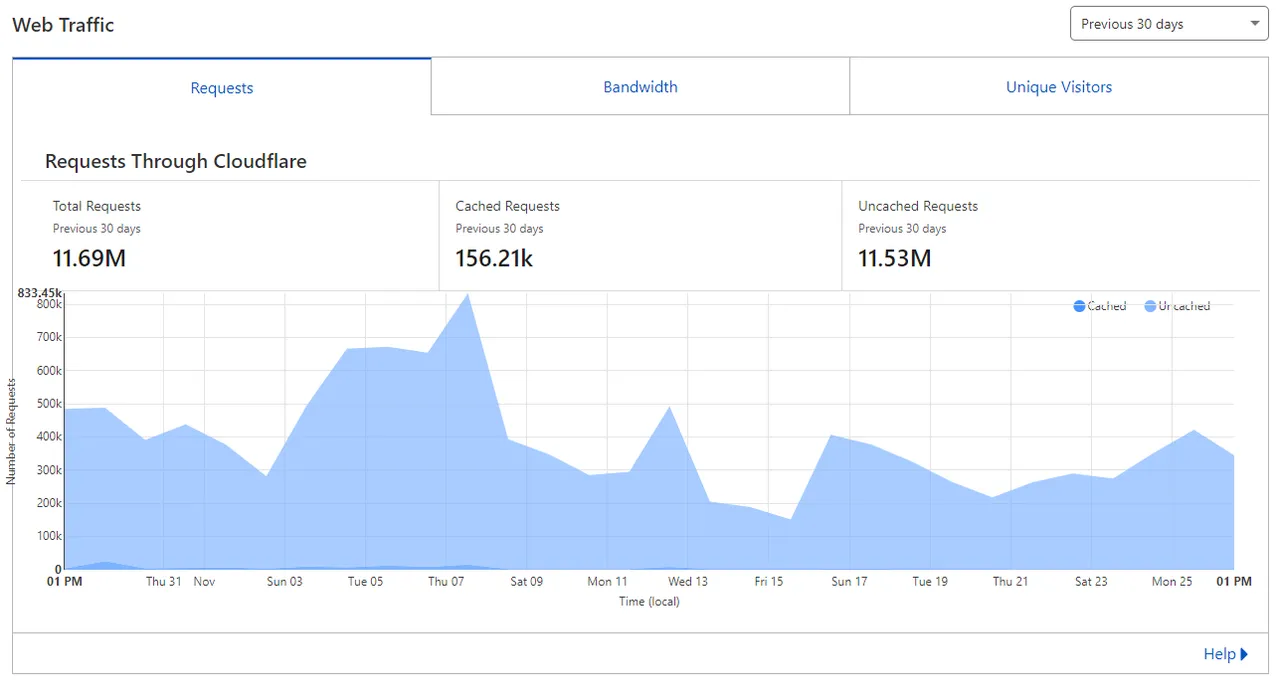The width and height of the screenshot is (1280, 681).
Task: Open the Previous 30 days dropdown arrow
Action: (1255, 24)
